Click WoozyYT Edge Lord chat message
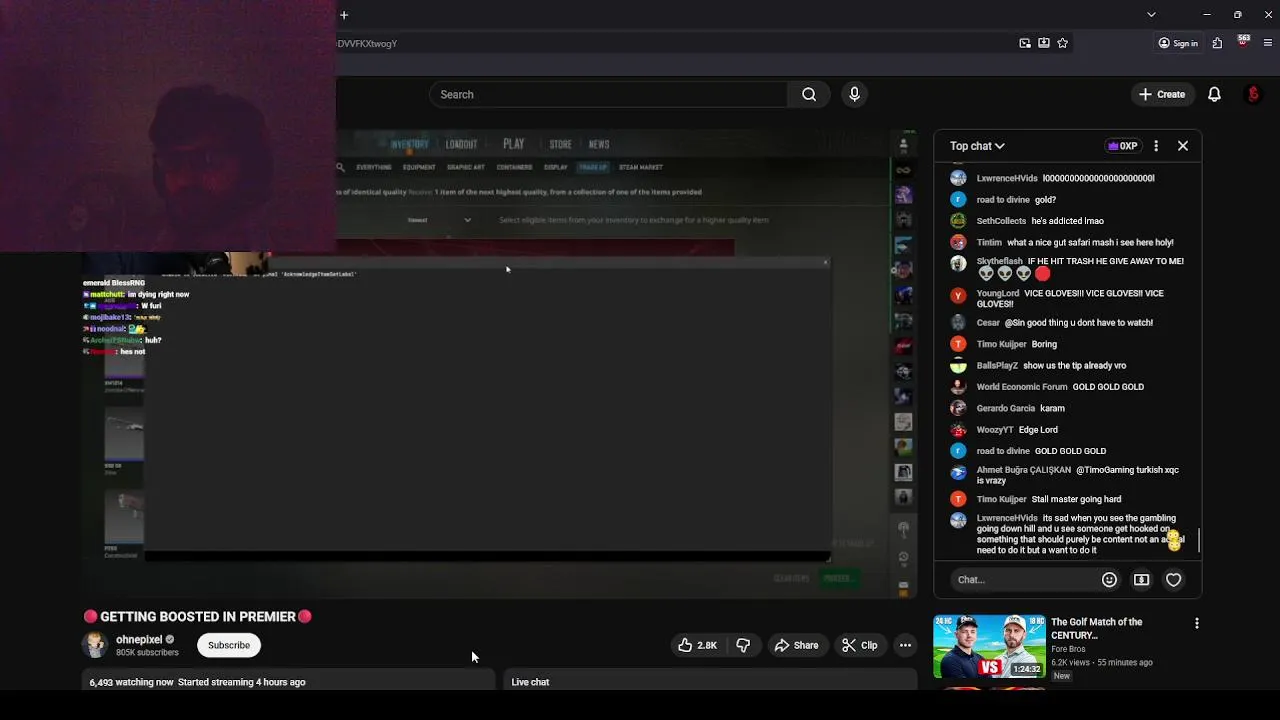This screenshot has width=1280, height=720. point(1066,430)
